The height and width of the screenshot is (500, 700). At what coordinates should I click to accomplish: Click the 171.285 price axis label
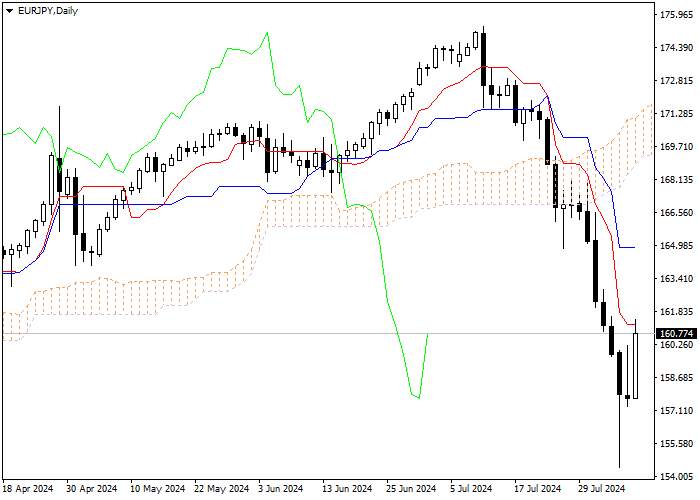pyautogui.click(x=676, y=114)
